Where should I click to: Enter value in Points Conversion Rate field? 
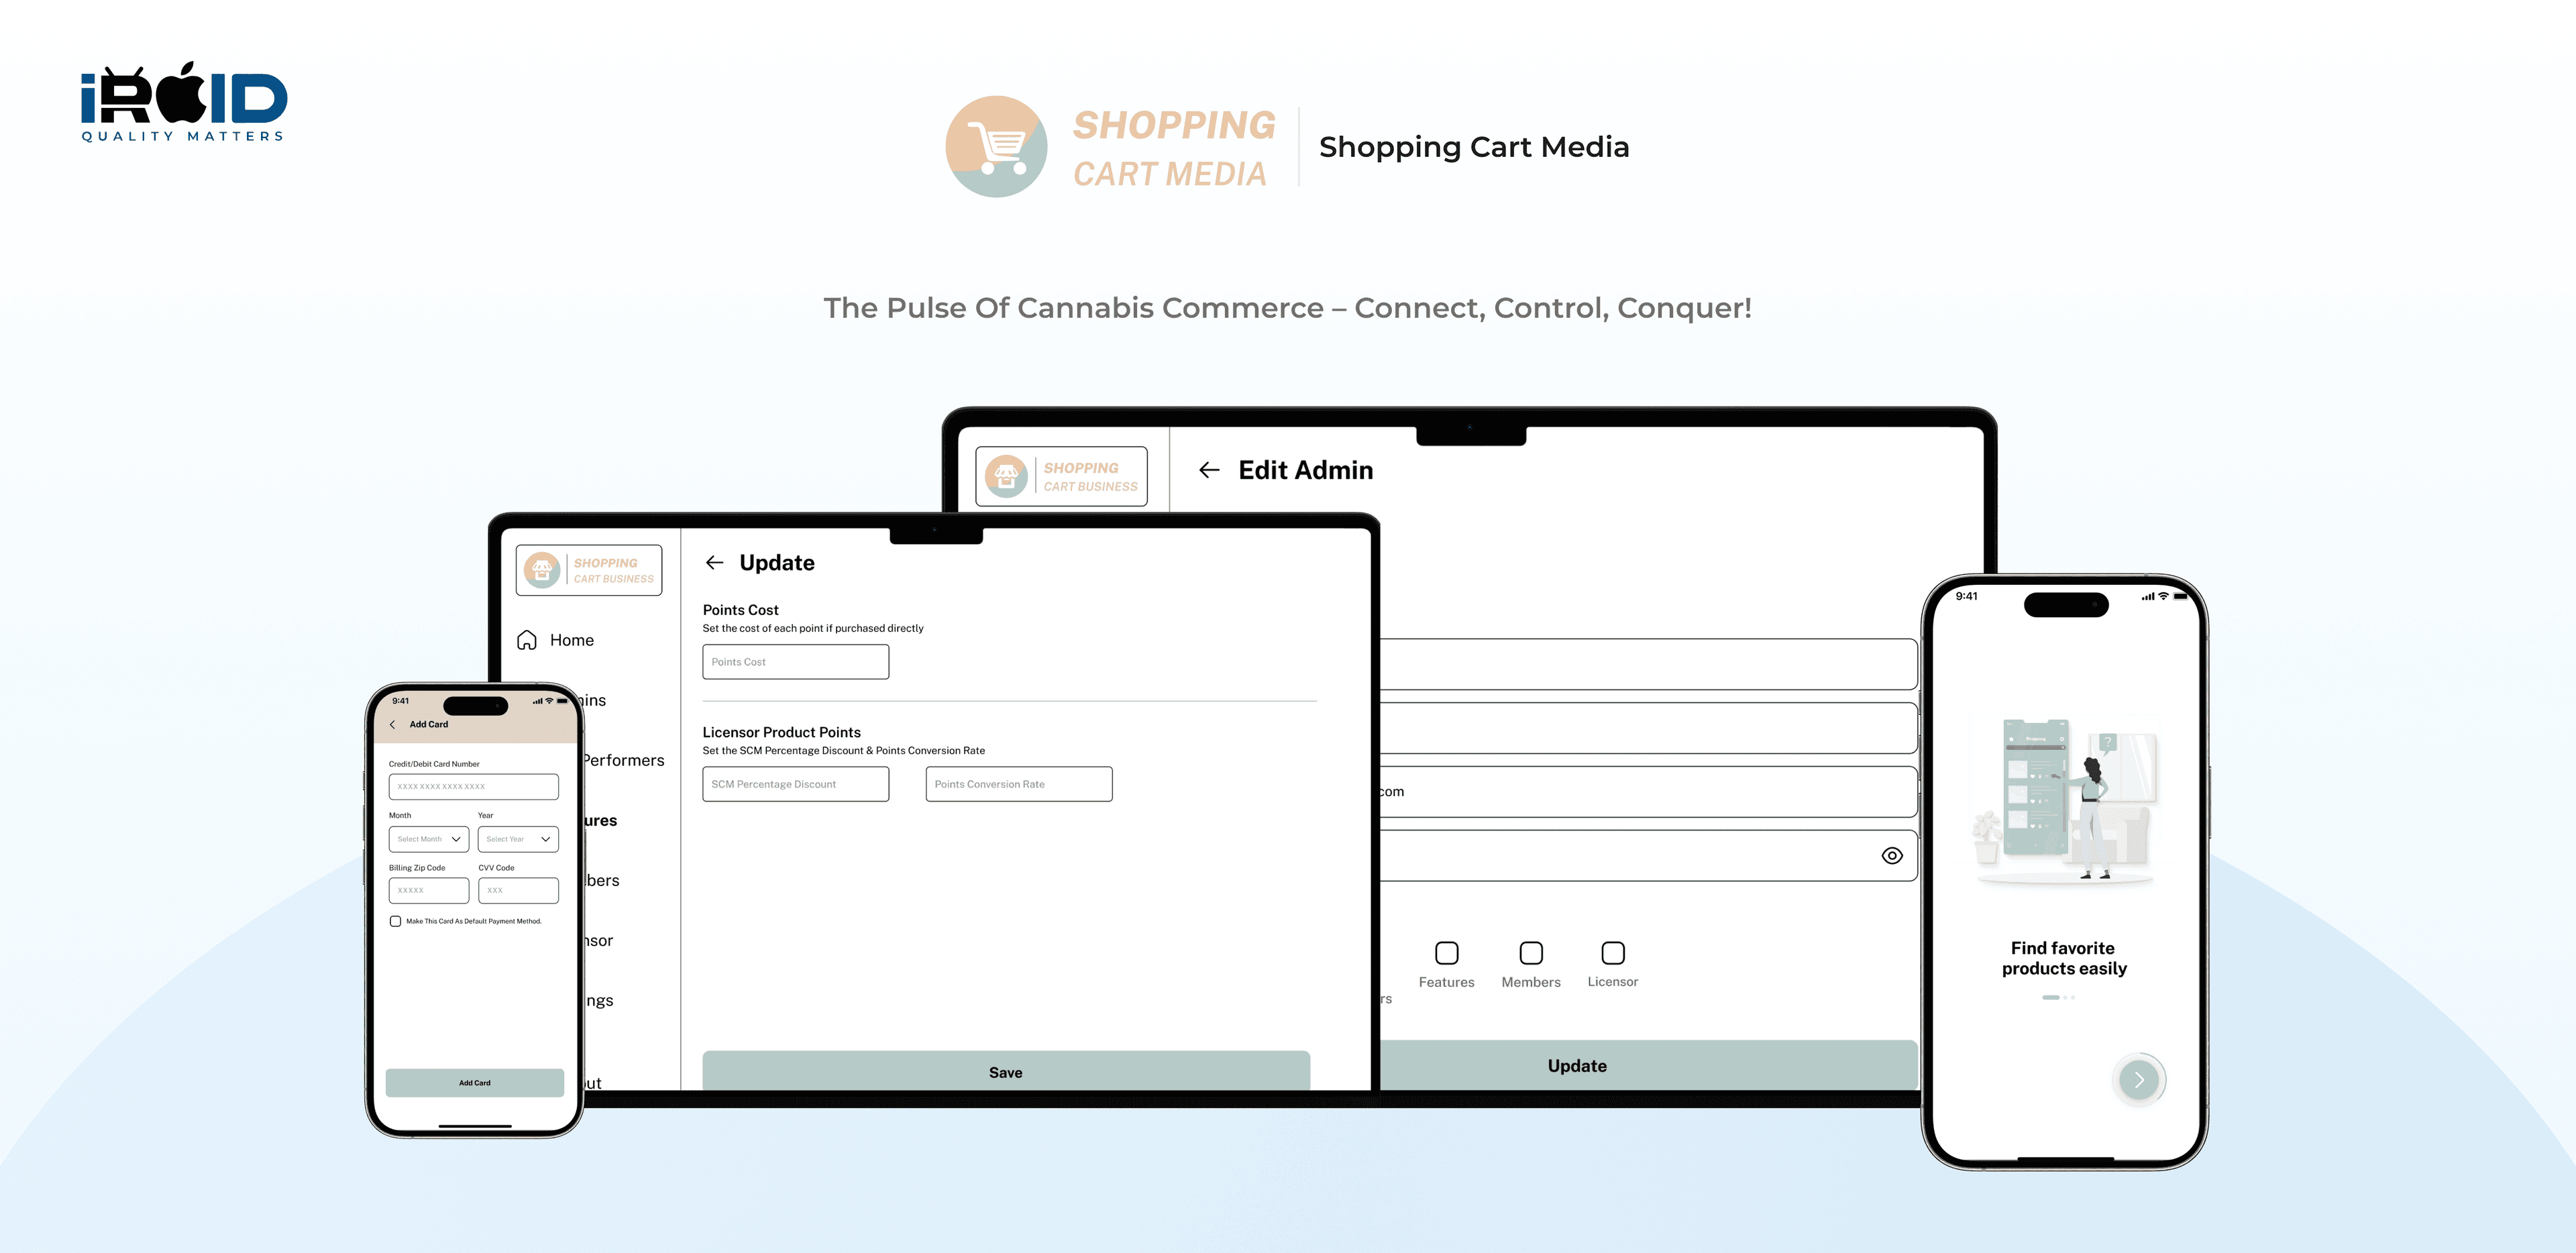pyautogui.click(x=1020, y=783)
